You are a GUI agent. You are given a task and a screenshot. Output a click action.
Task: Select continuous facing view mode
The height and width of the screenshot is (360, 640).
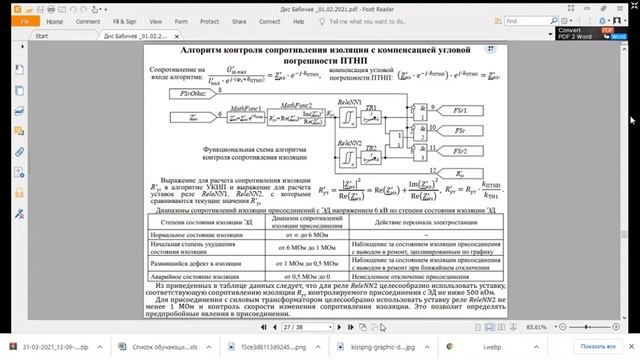513,327
